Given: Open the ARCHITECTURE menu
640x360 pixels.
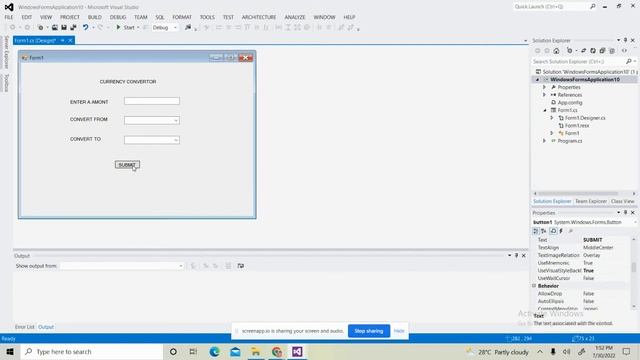Looking at the screenshot, I should [x=259, y=17].
